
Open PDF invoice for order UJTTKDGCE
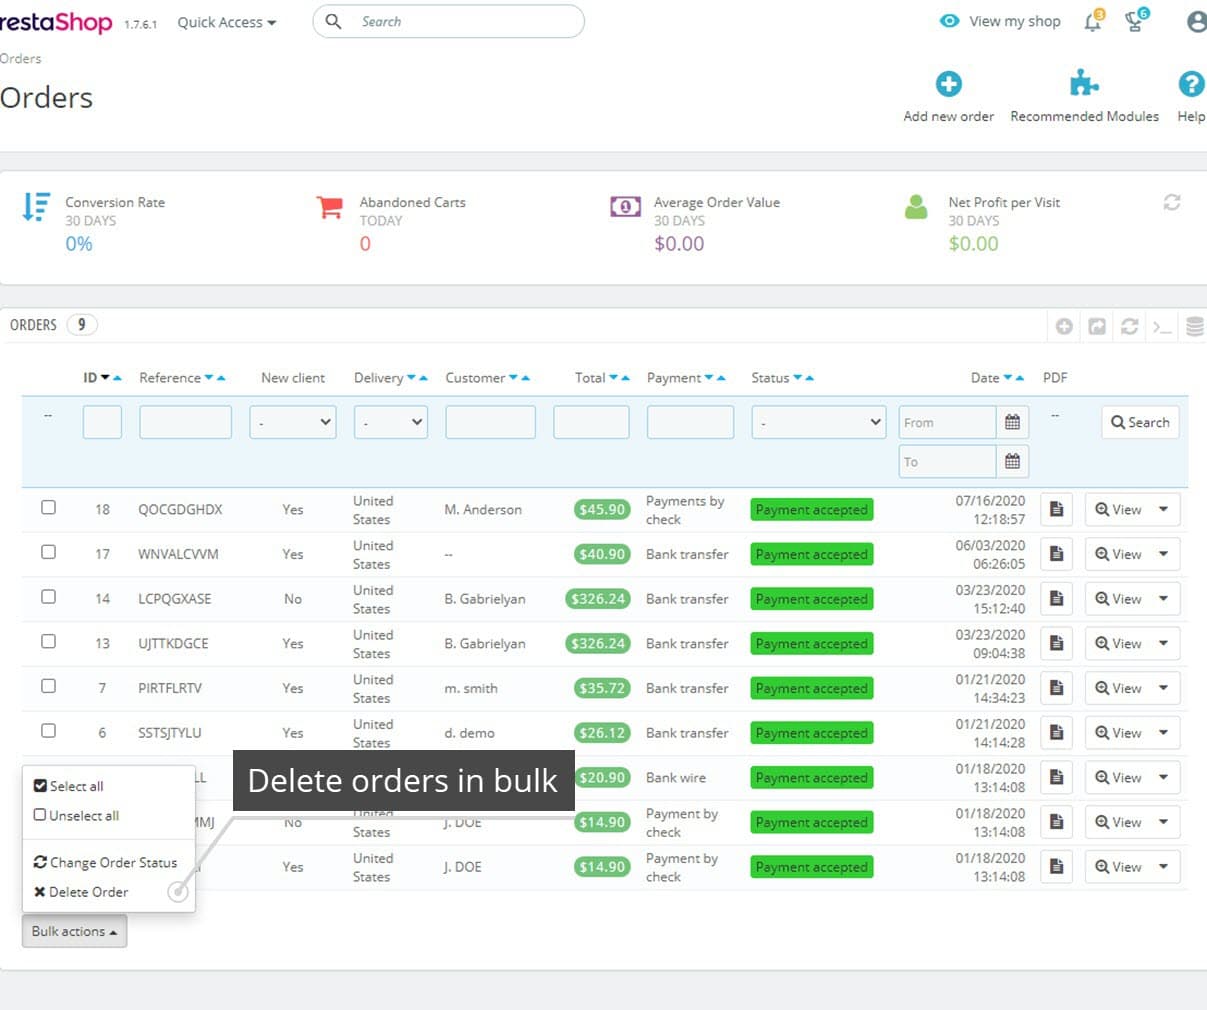click(x=1056, y=643)
